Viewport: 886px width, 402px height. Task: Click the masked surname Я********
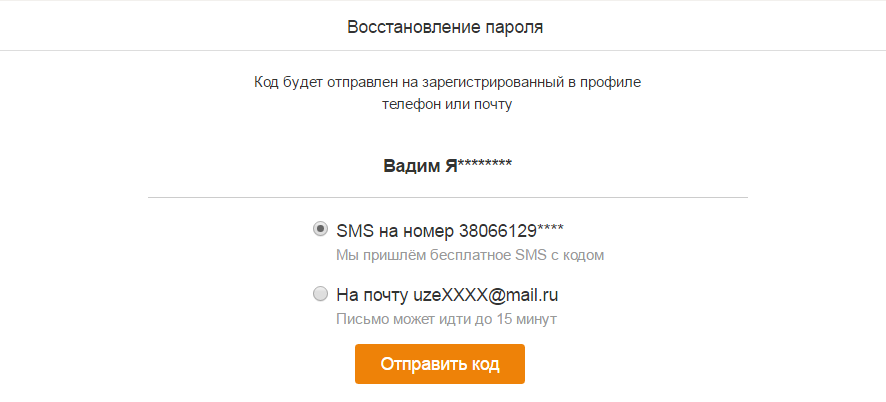point(479,165)
